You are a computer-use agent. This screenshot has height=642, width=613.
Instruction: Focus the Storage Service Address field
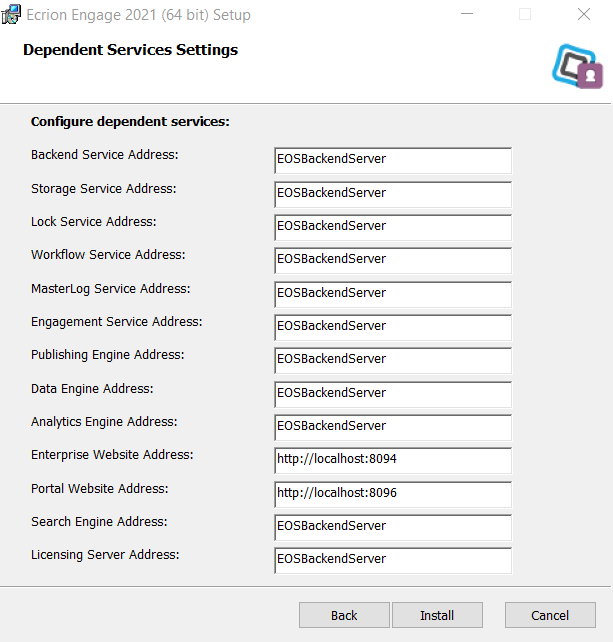pyautogui.click(x=393, y=194)
